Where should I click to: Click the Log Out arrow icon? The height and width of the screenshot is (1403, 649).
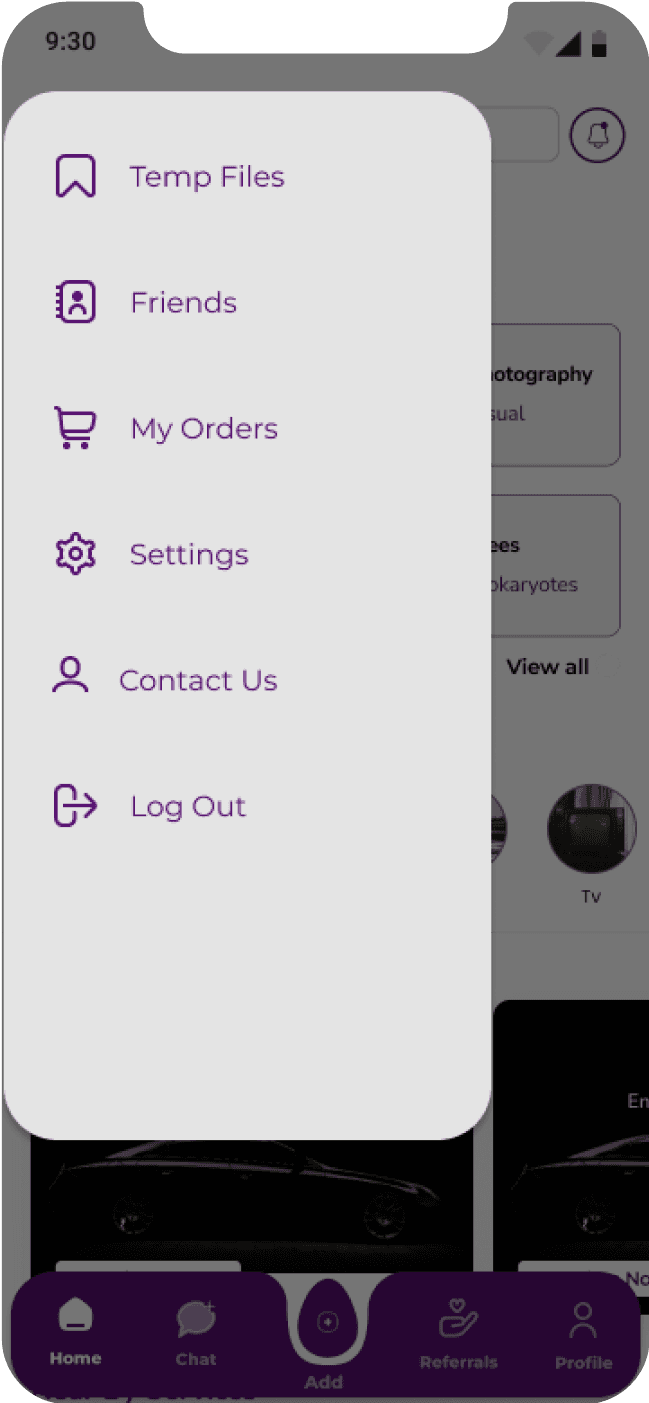[x=75, y=806]
